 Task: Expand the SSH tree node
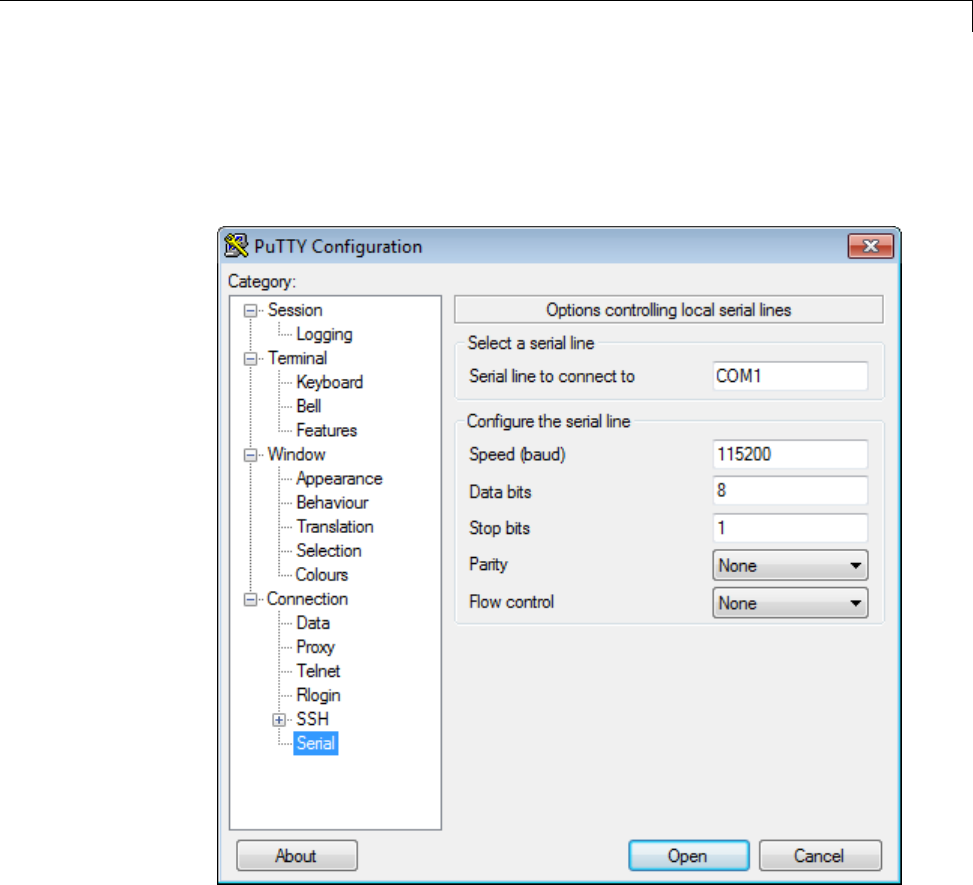pyautogui.click(x=279, y=720)
